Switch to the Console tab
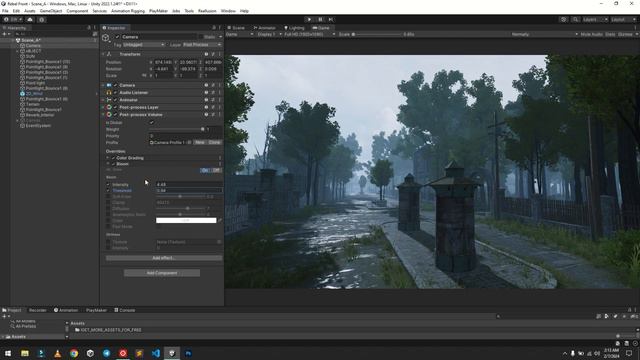 point(124,310)
